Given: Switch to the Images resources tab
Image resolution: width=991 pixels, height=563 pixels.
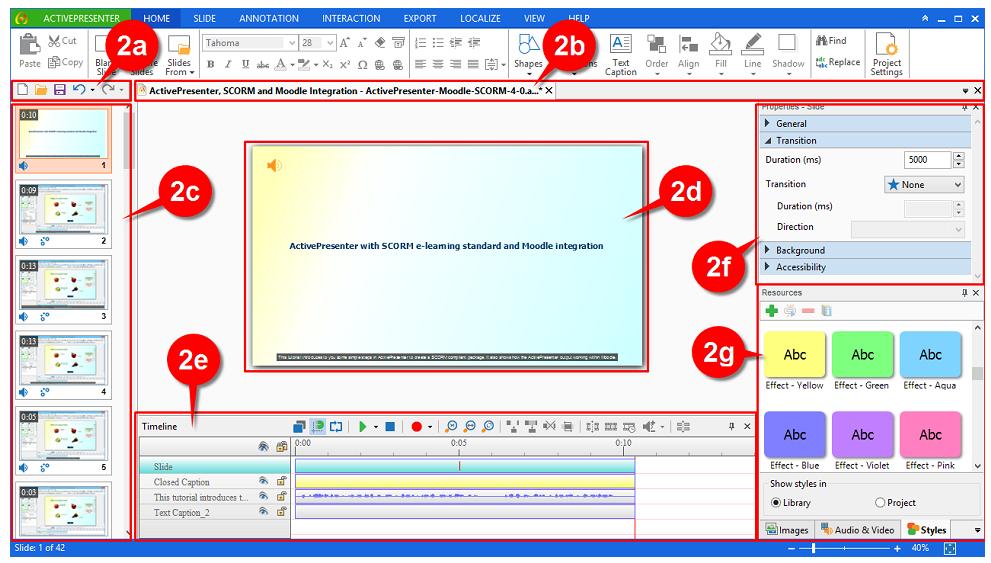Looking at the screenshot, I should point(787,530).
